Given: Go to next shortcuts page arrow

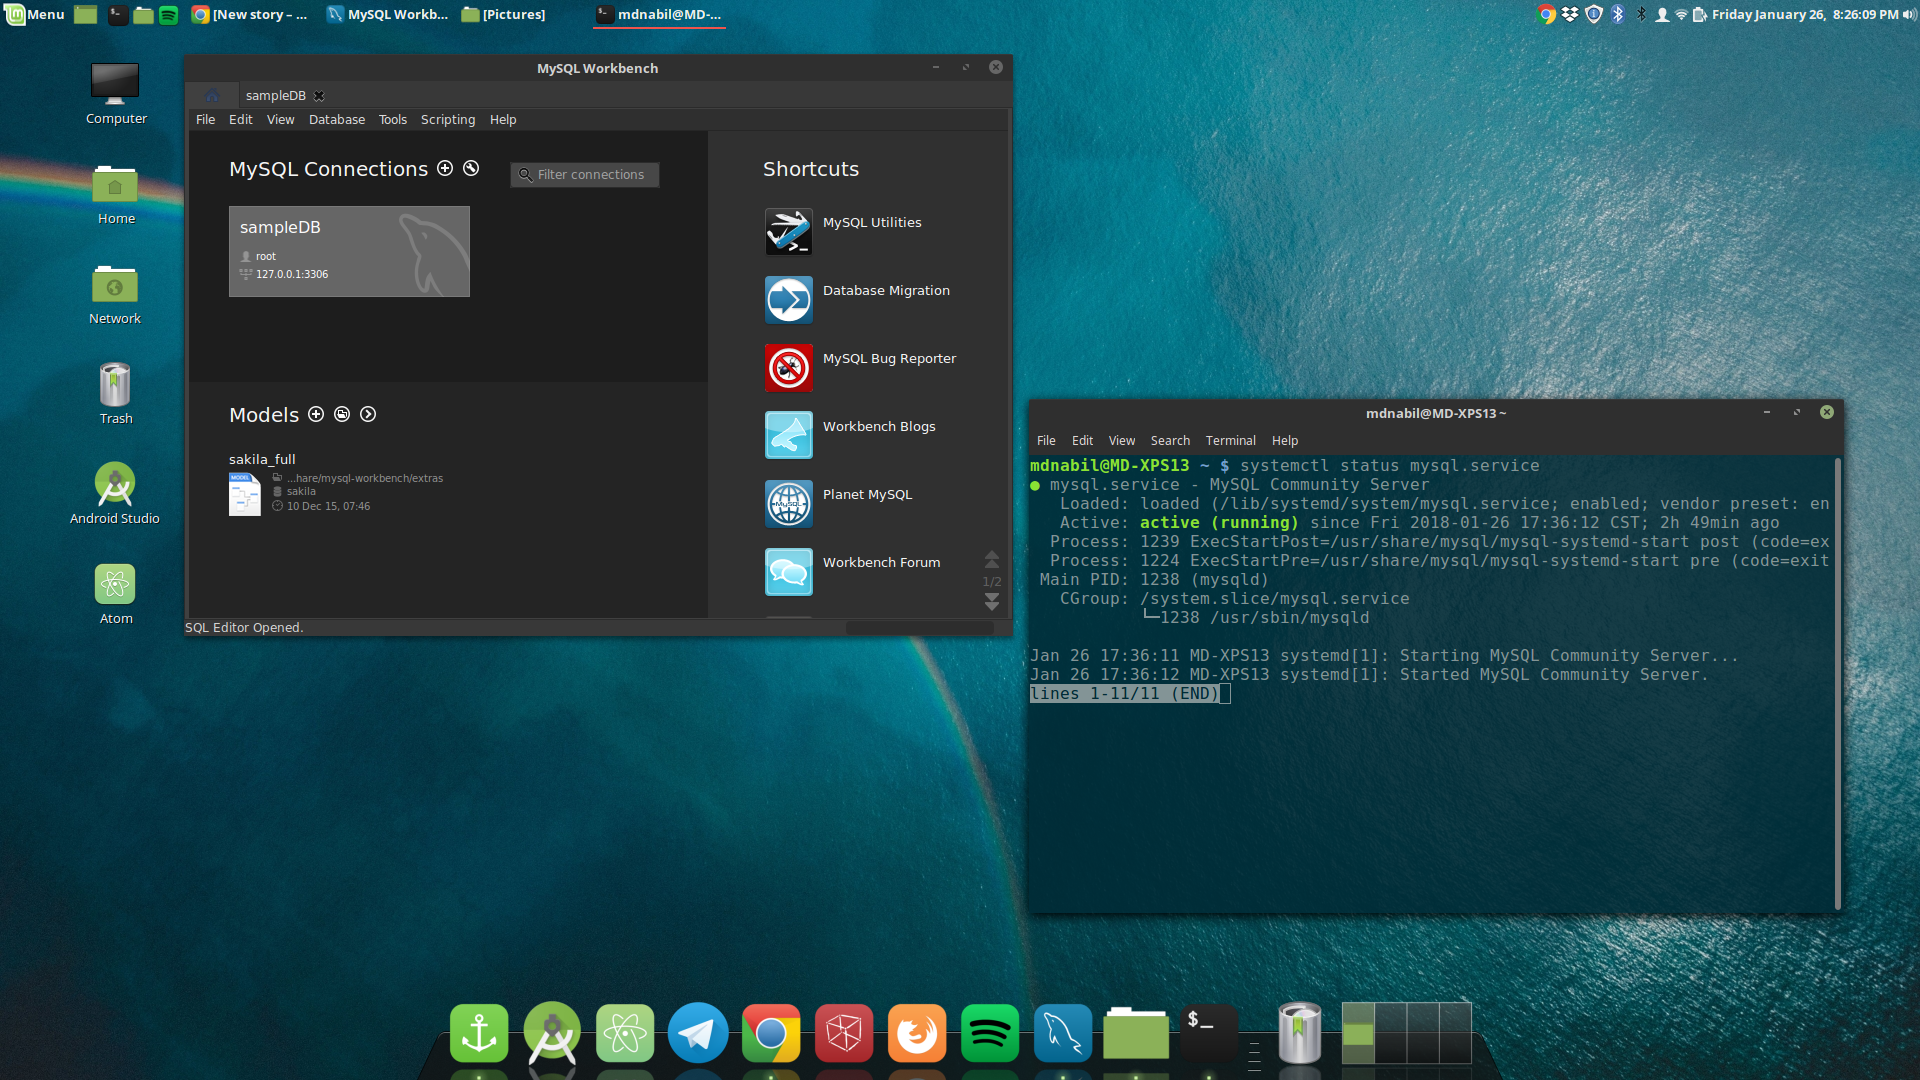Looking at the screenshot, I should coord(992,602).
